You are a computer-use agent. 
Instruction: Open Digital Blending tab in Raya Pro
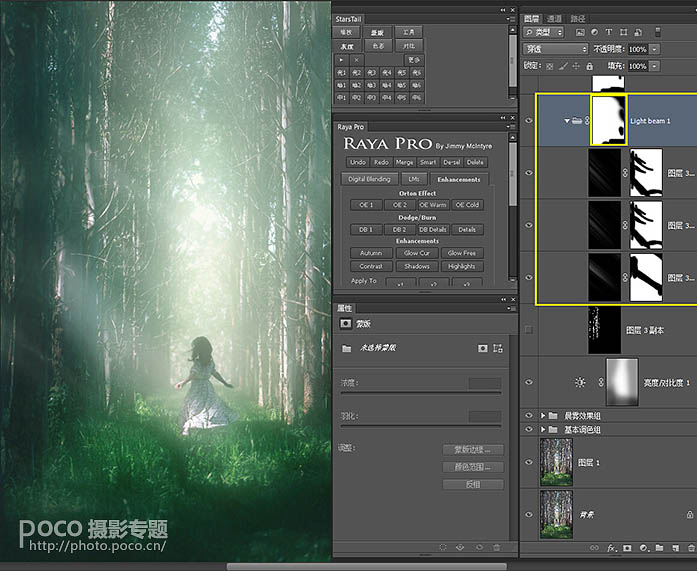(369, 179)
